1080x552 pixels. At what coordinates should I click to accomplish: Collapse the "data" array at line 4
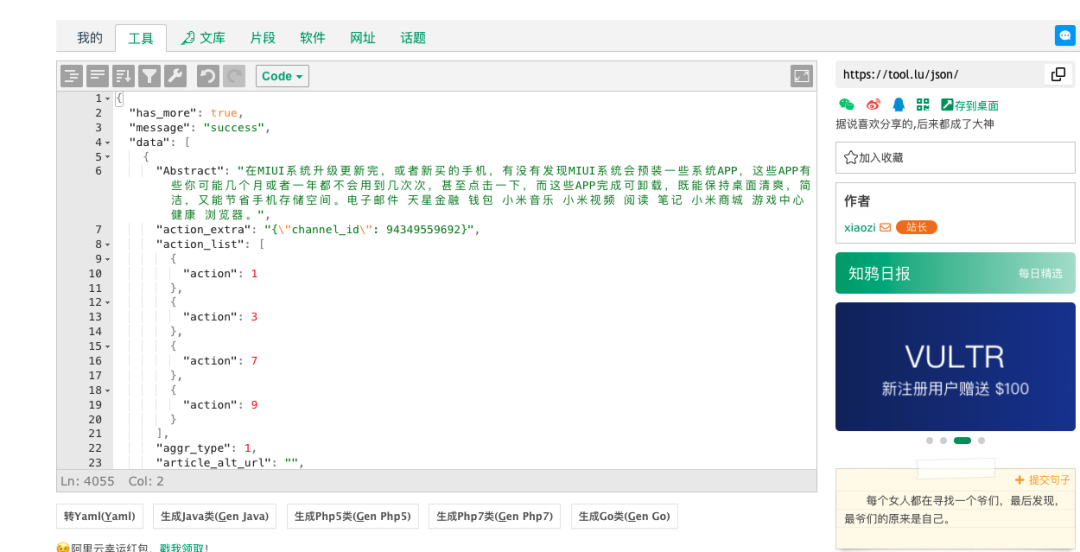coord(107,143)
